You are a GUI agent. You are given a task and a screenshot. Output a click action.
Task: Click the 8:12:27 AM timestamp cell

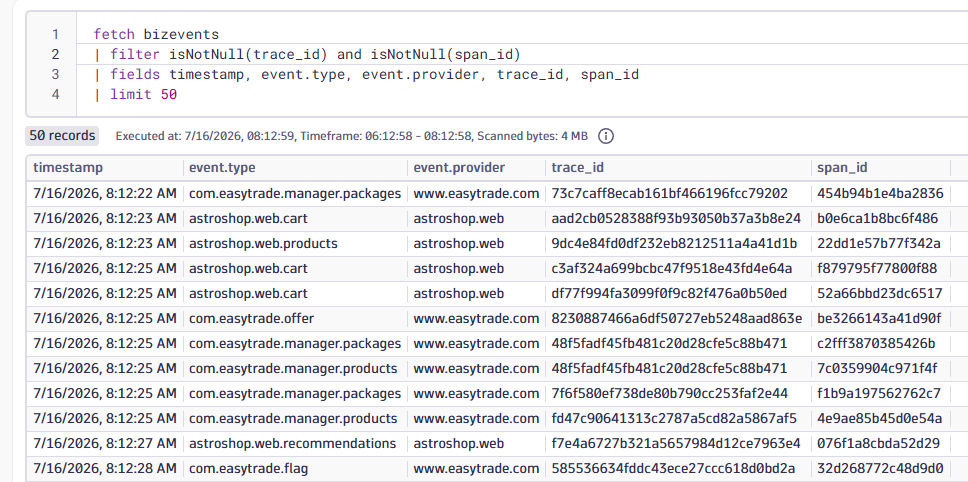pos(105,444)
